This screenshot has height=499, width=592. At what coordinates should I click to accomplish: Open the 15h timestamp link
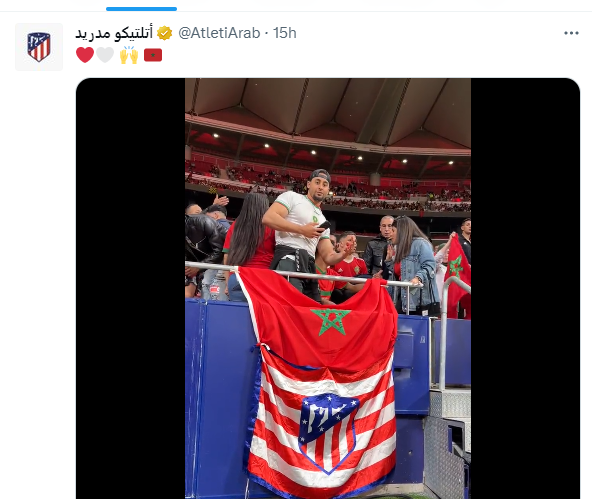(x=285, y=33)
